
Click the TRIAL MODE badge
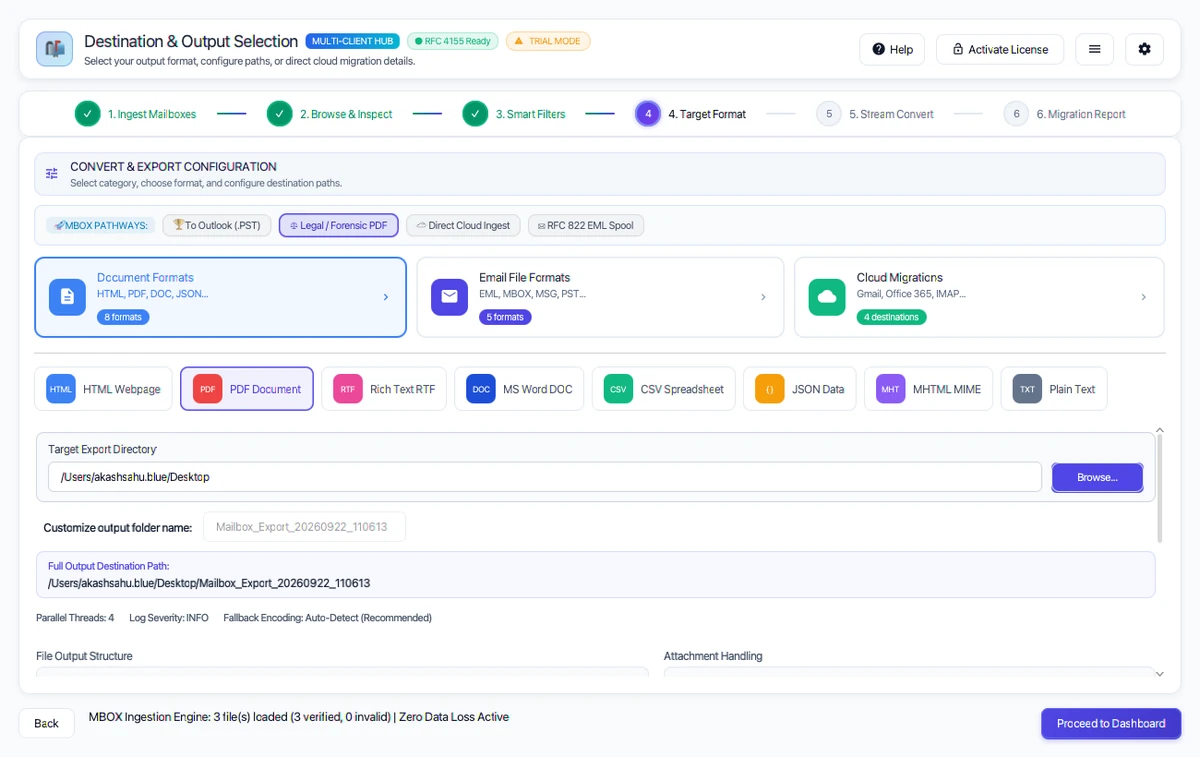coord(548,41)
